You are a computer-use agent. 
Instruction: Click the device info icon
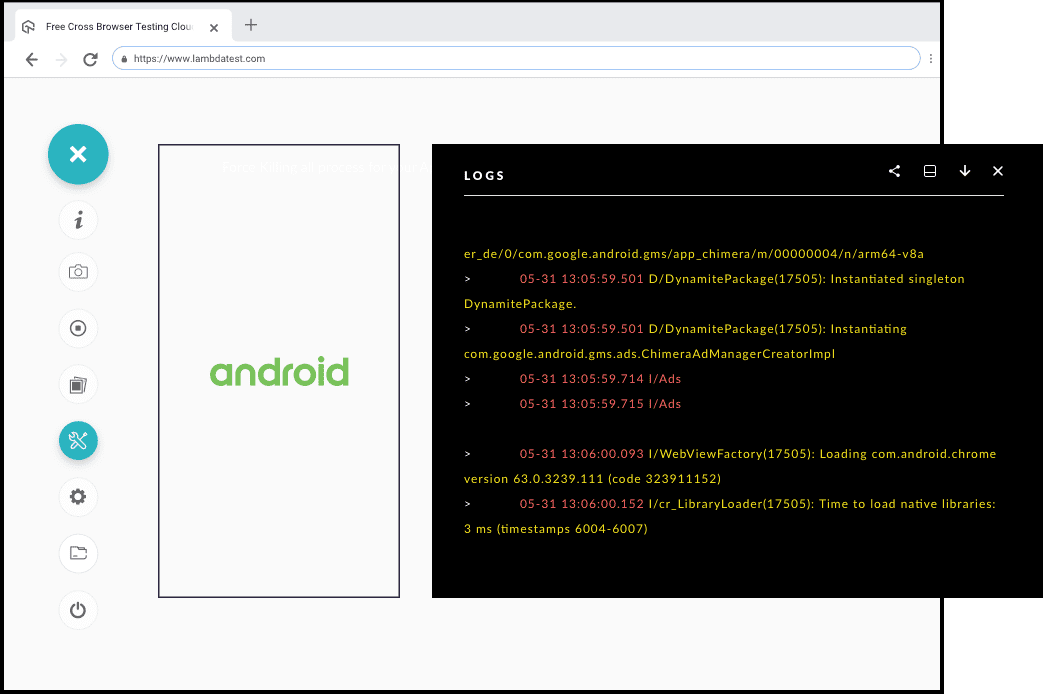78,220
